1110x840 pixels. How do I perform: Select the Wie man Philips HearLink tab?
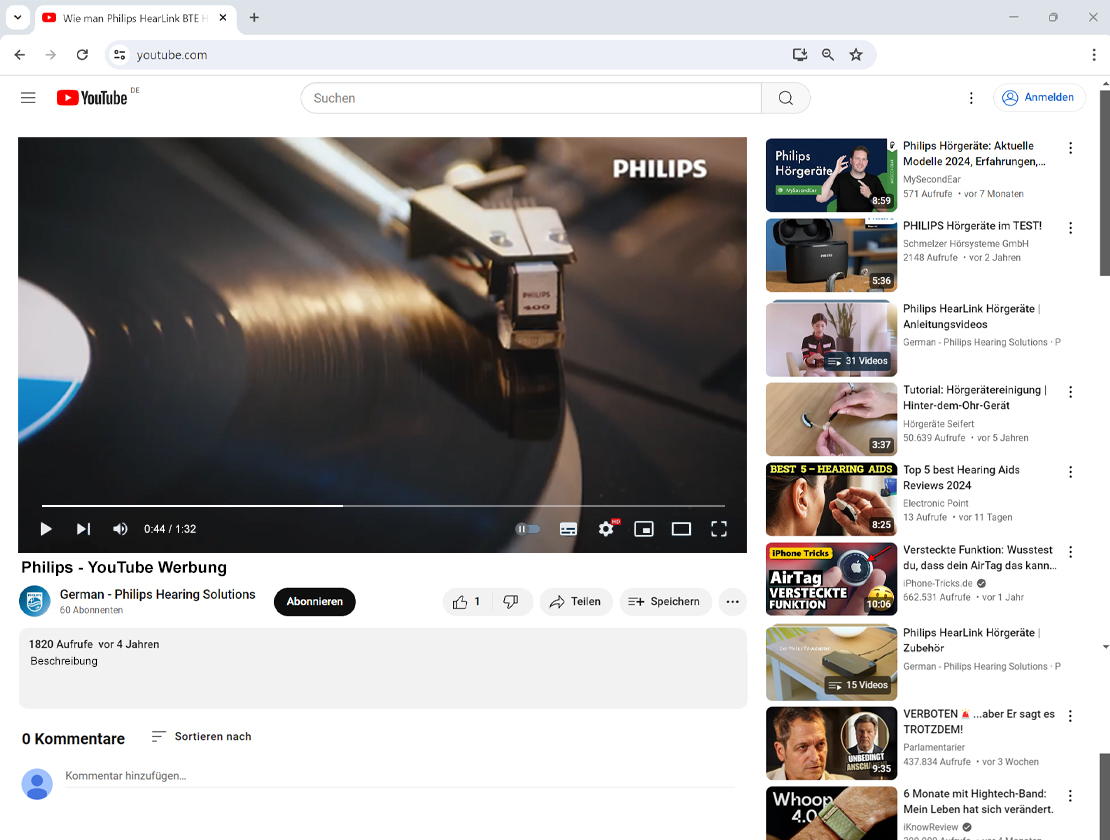[136, 18]
